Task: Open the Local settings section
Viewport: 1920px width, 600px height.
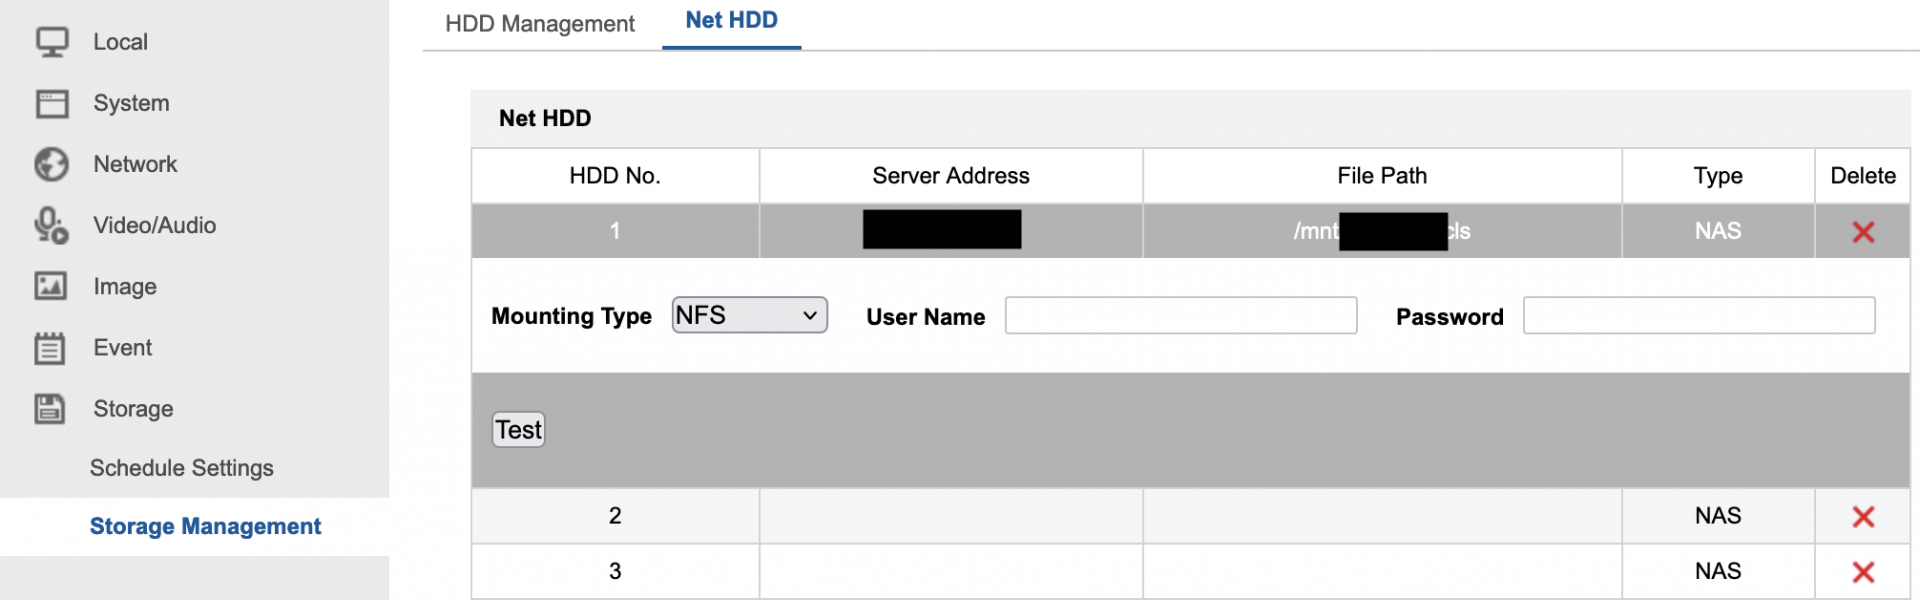Action: [x=120, y=42]
